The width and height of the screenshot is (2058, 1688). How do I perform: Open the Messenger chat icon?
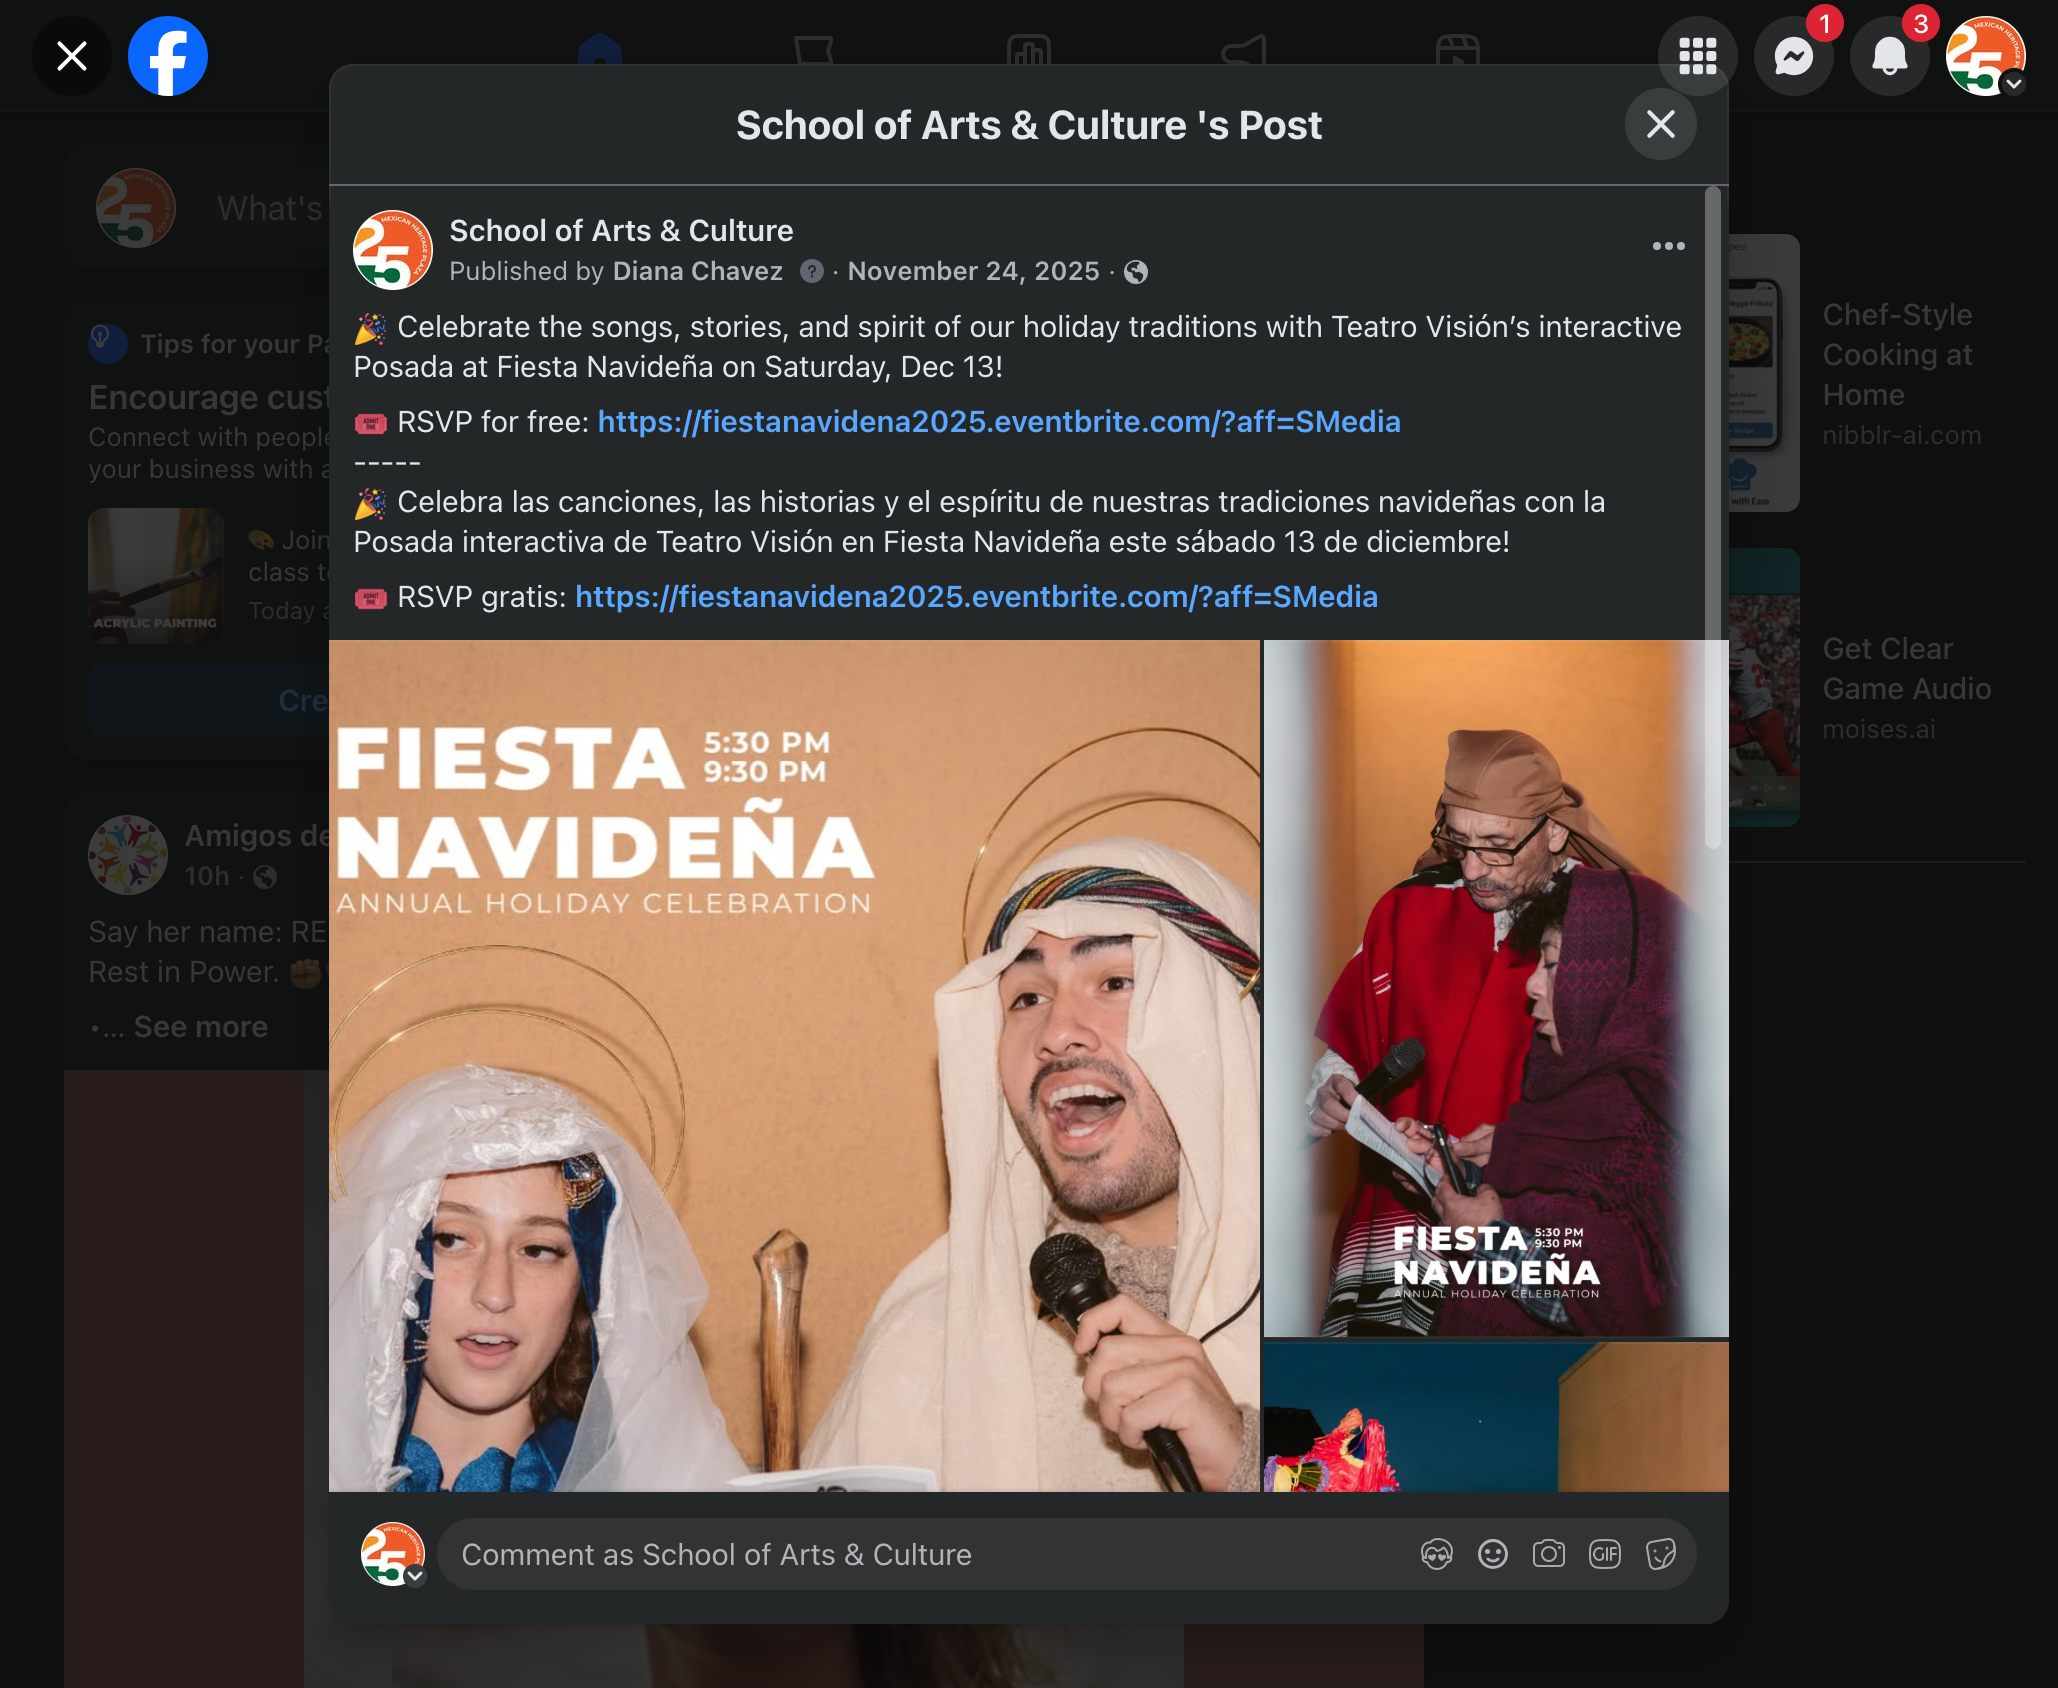tap(1793, 57)
